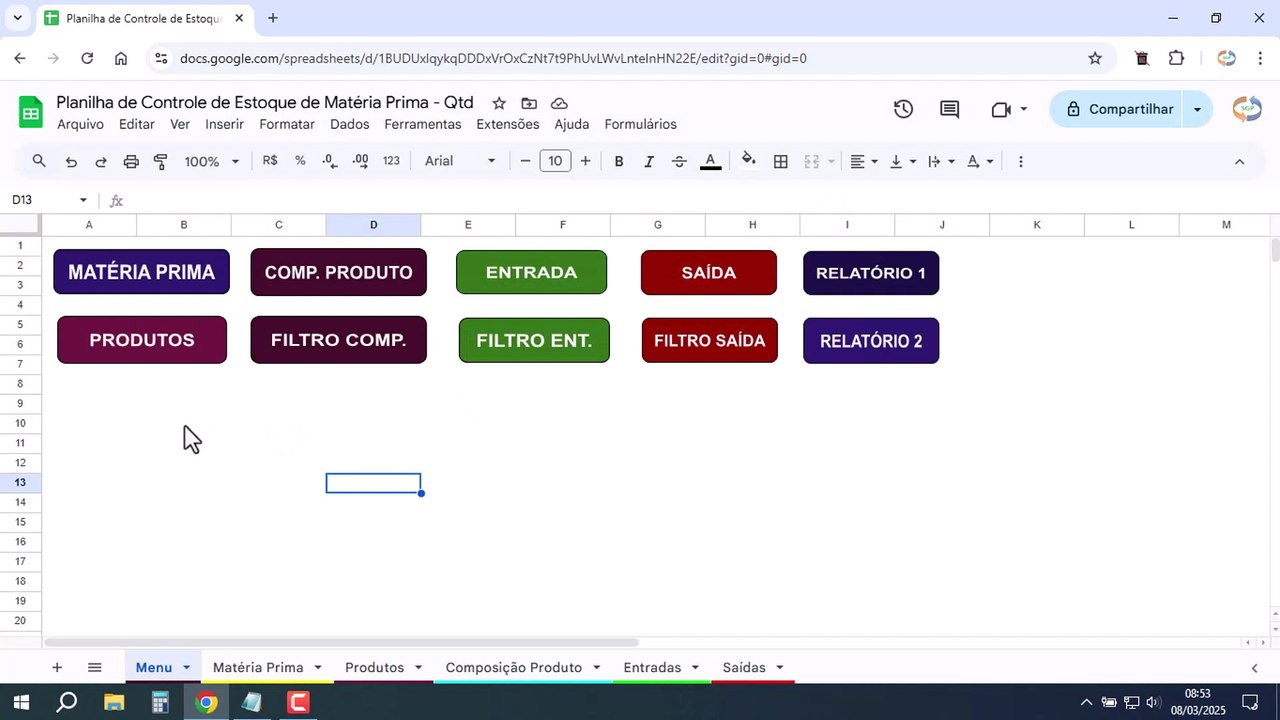Open the Arquivo menu

80,124
